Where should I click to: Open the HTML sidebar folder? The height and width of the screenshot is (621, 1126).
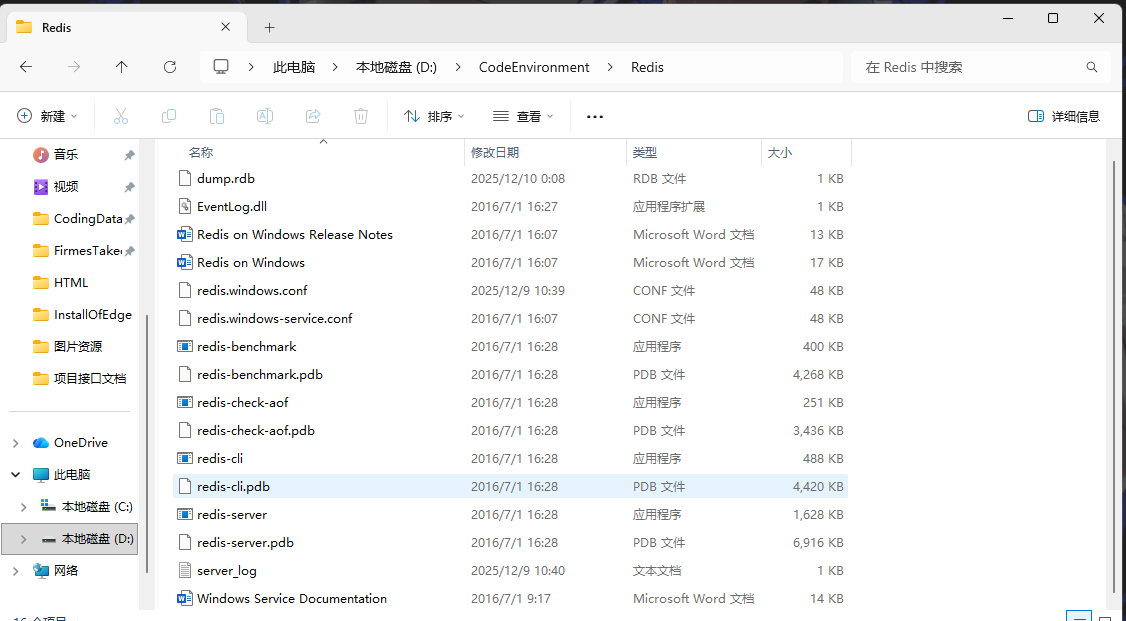pos(70,283)
